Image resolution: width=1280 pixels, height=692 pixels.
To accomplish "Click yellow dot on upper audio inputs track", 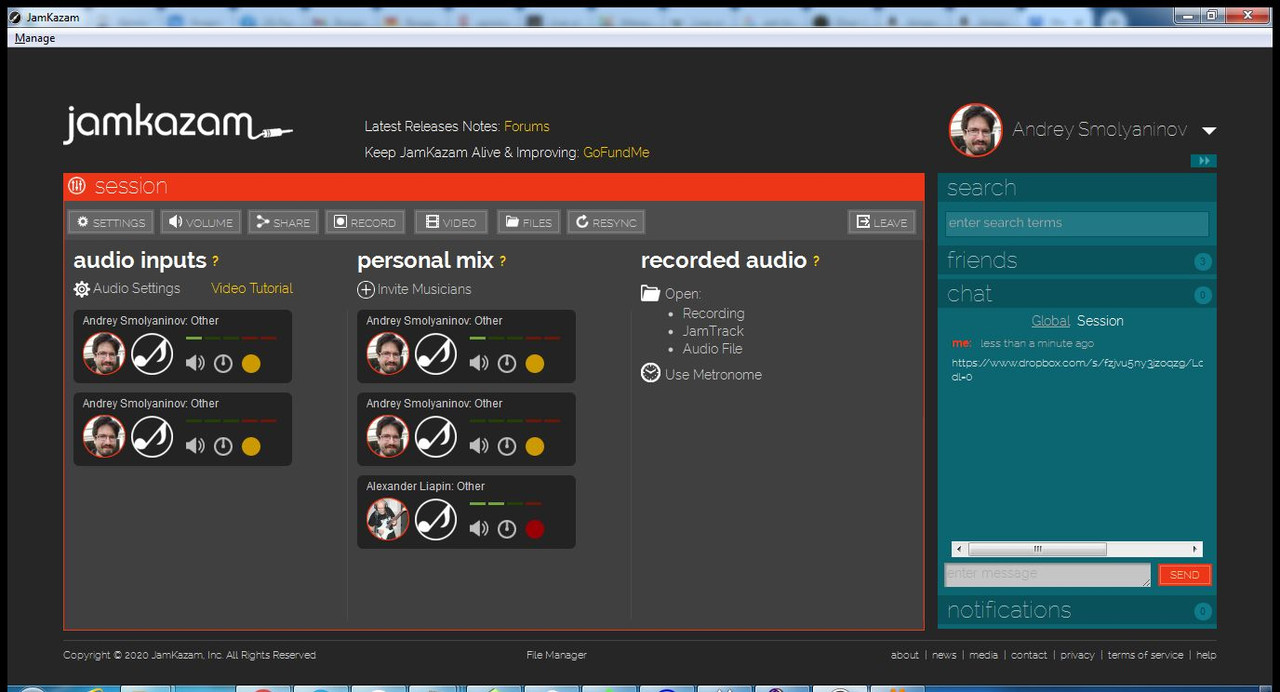I will (251, 363).
